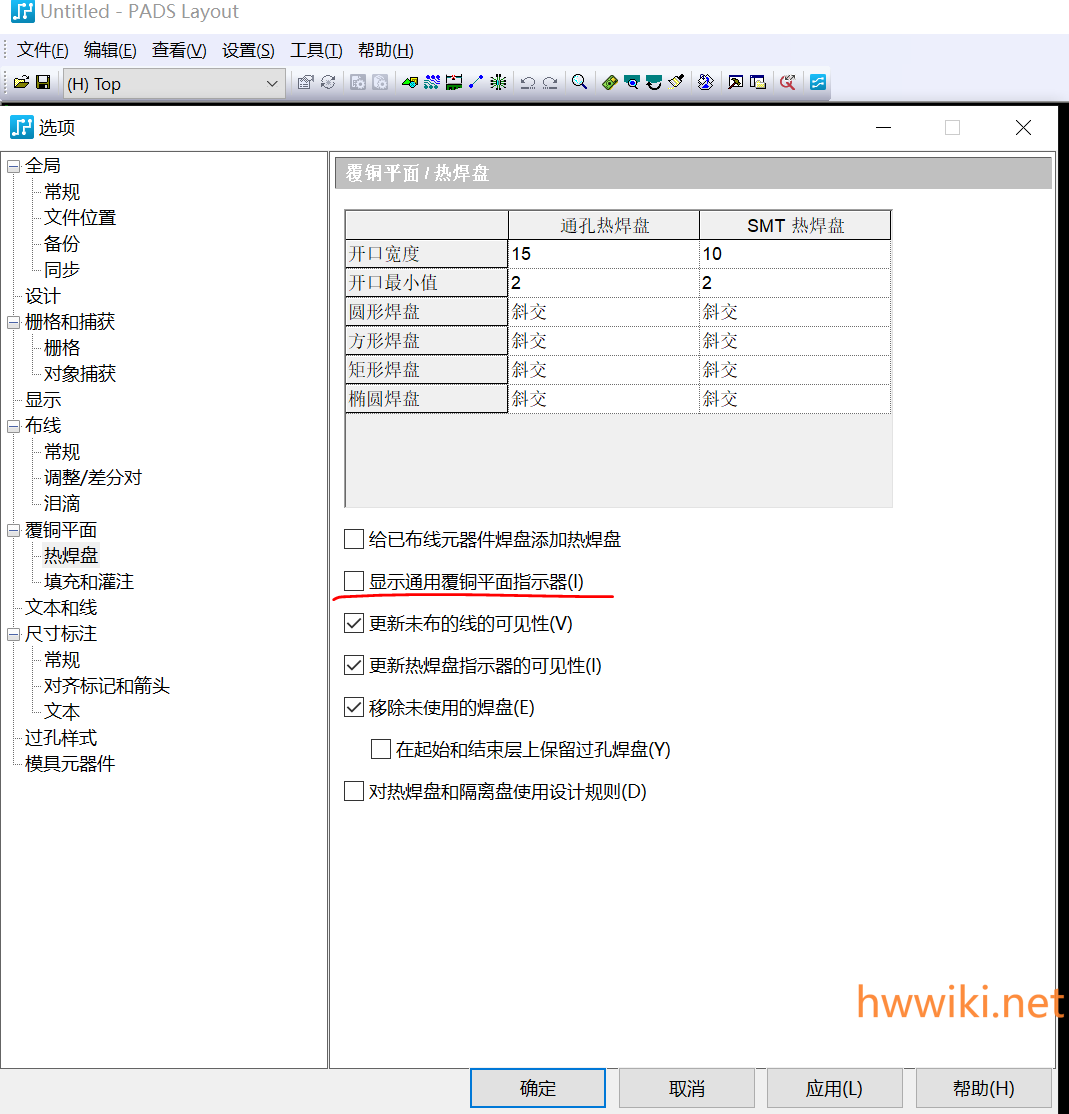Open the 编辑(E) menu

click(110, 50)
